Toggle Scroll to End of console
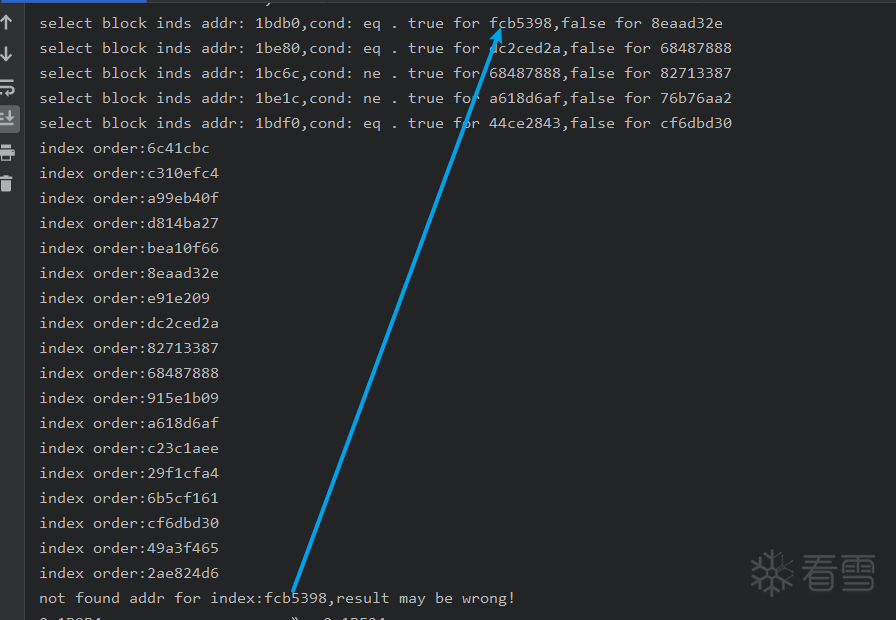The image size is (896, 620). [7, 119]
